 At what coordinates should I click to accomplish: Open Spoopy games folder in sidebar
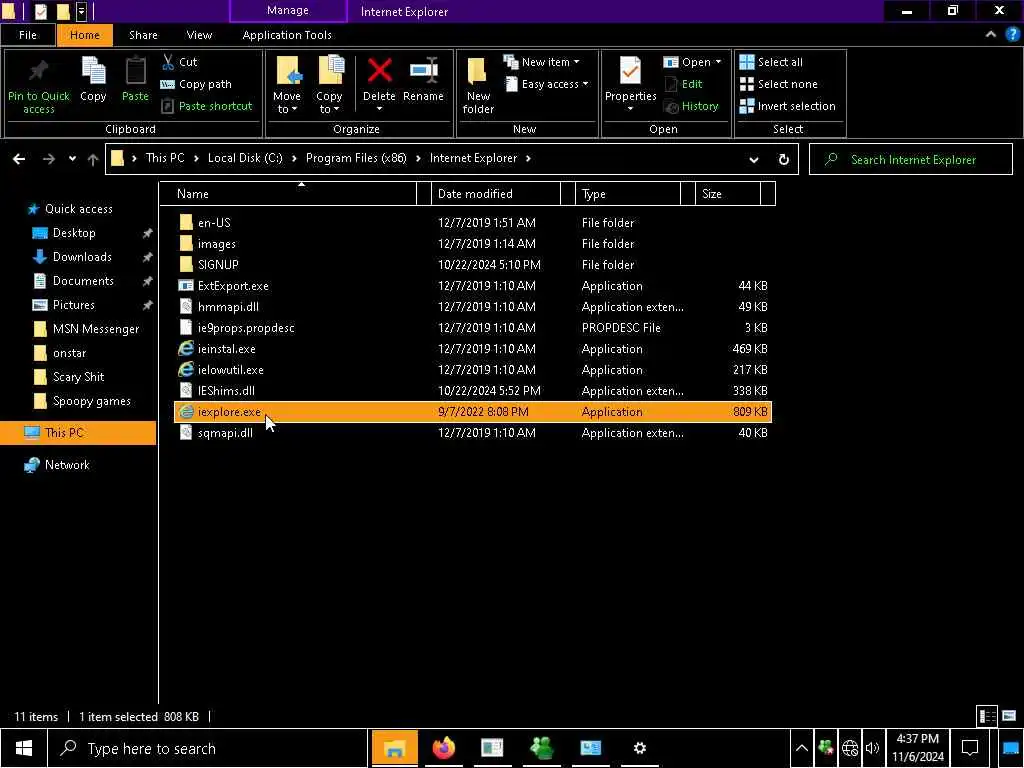[x=91, y=401]
